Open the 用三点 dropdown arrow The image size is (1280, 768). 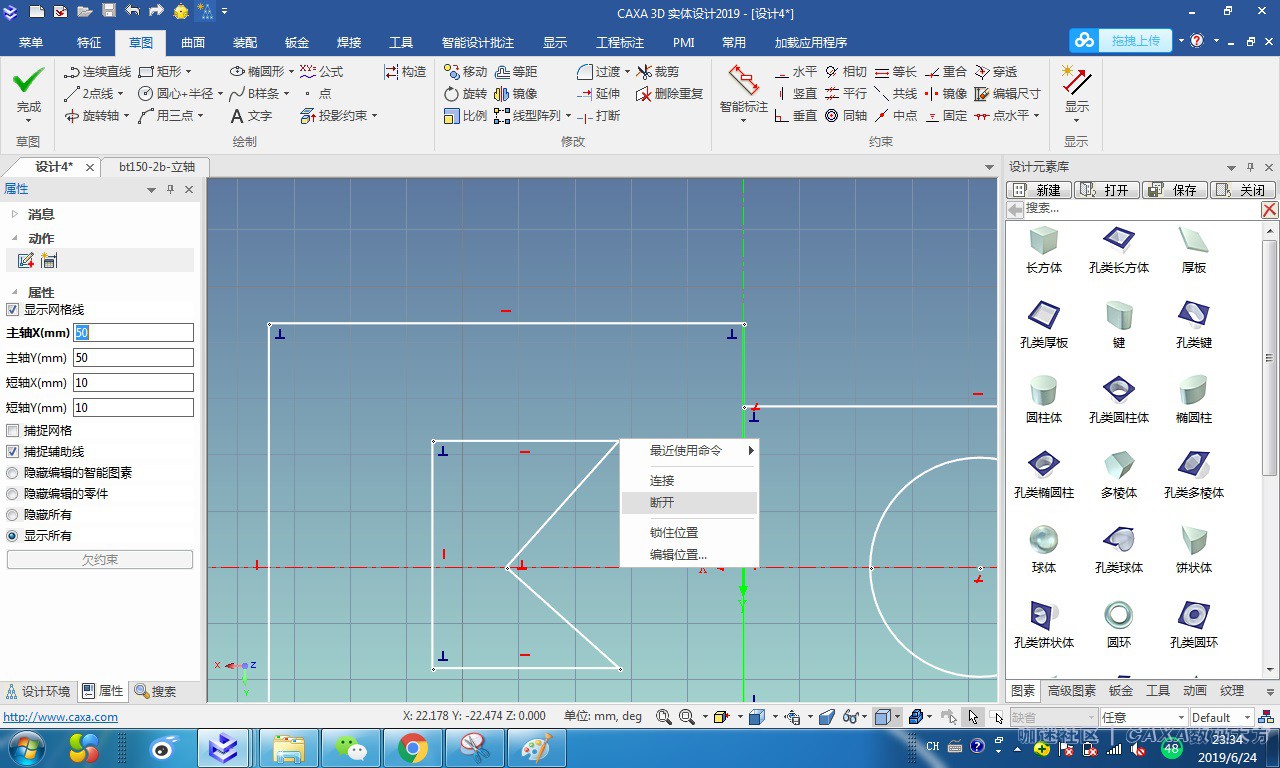click(200, 116)
